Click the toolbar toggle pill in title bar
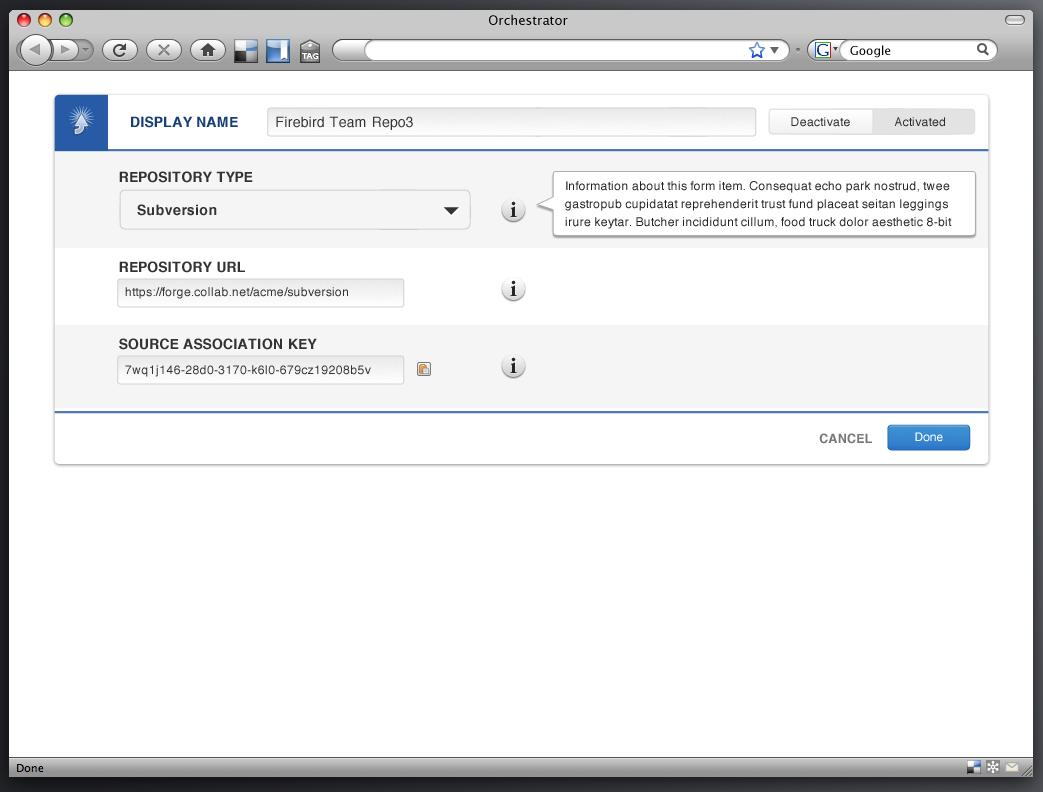Image resolution: width=1043 pixels, height=792 pixels. coord(1014,20)
